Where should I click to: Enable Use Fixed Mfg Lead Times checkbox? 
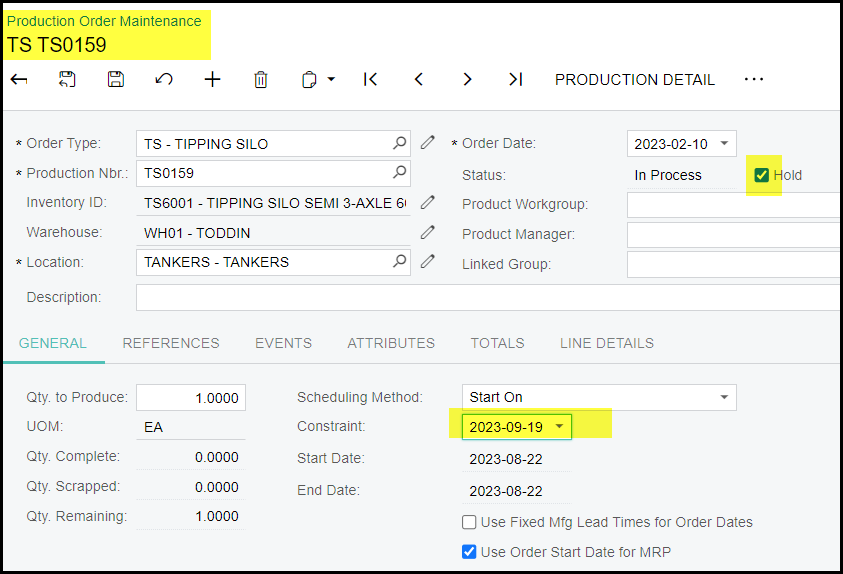[x=469, y=522]
